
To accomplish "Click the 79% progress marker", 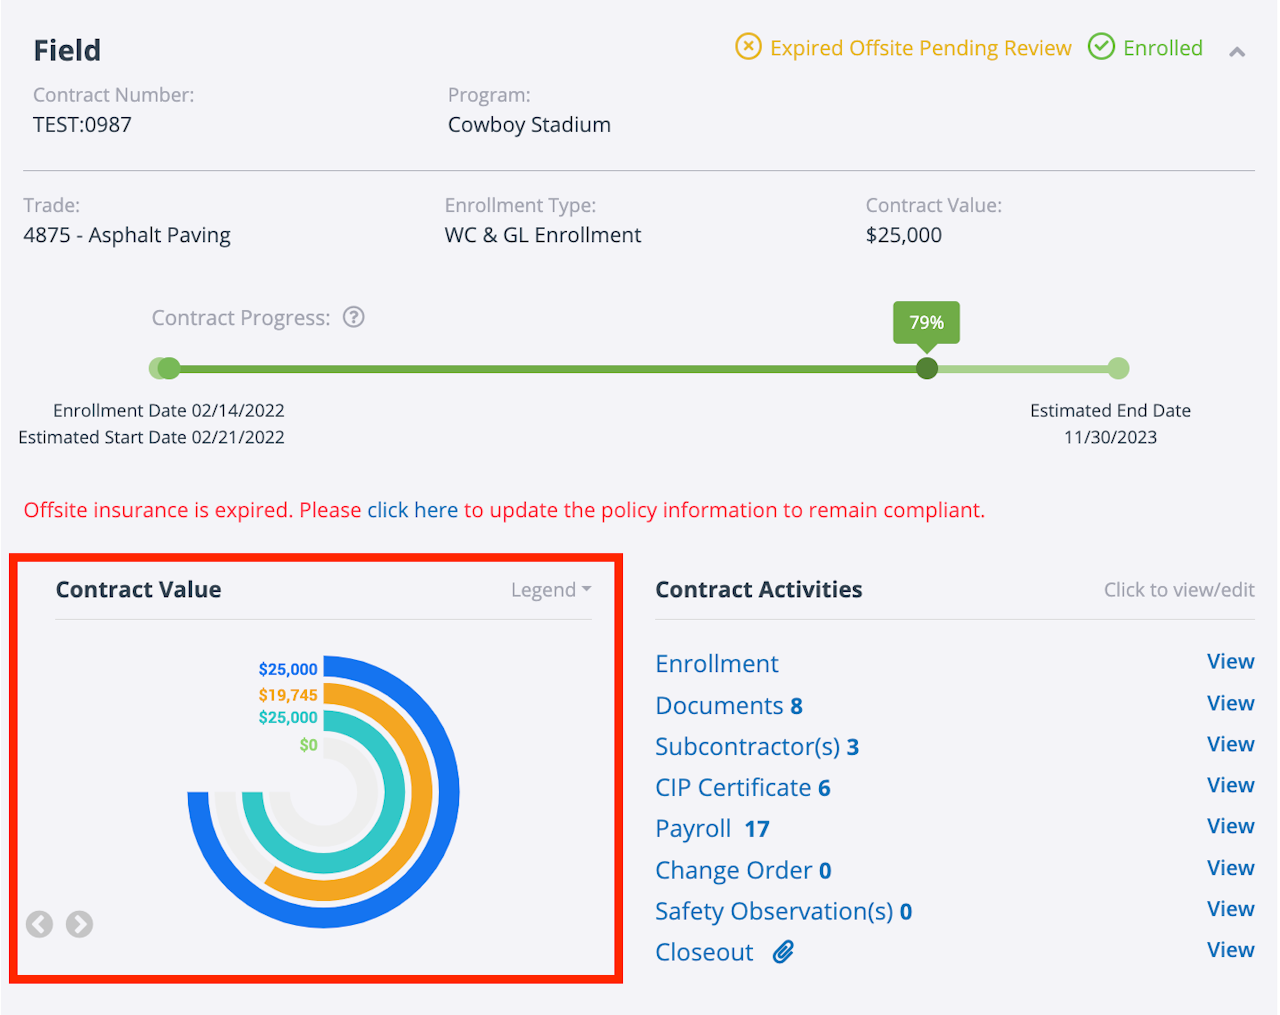I will pos(927,368).
